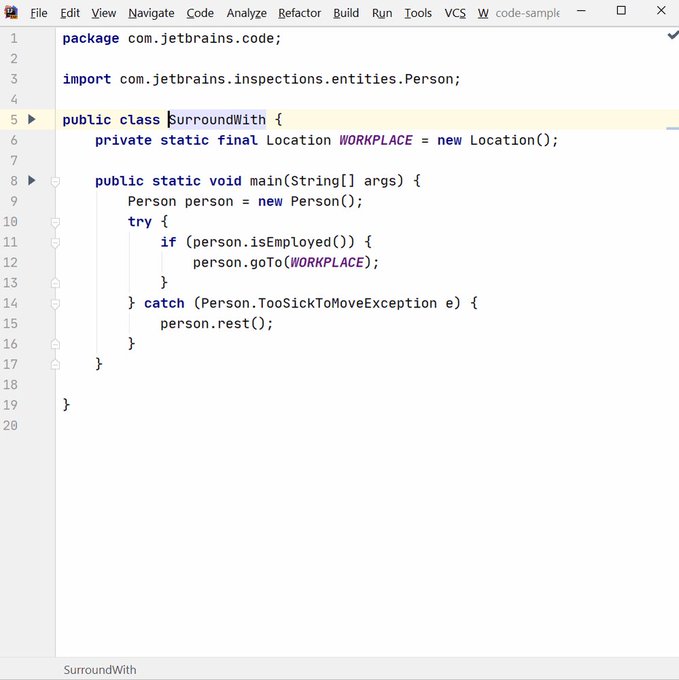Click the error stripe mark on right edge

tap(672, 128)
